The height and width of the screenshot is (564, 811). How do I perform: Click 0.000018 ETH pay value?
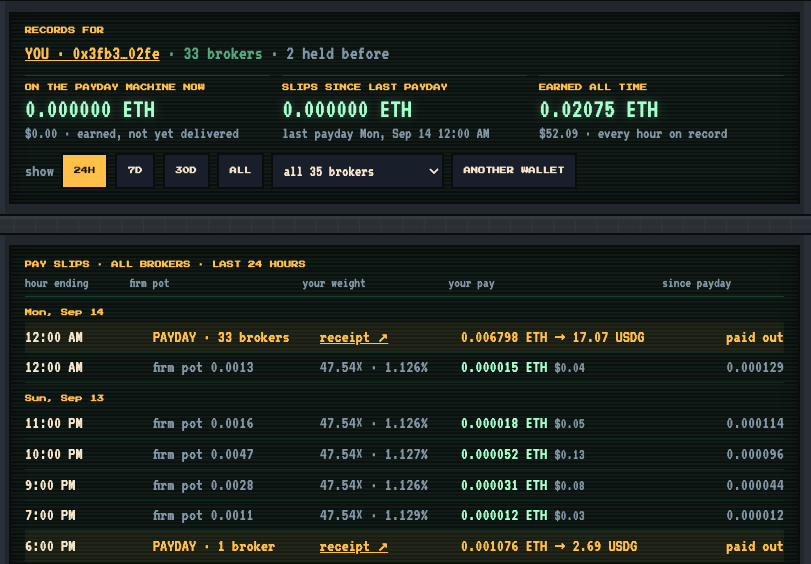pyautogui.click(x=504, y=424)
